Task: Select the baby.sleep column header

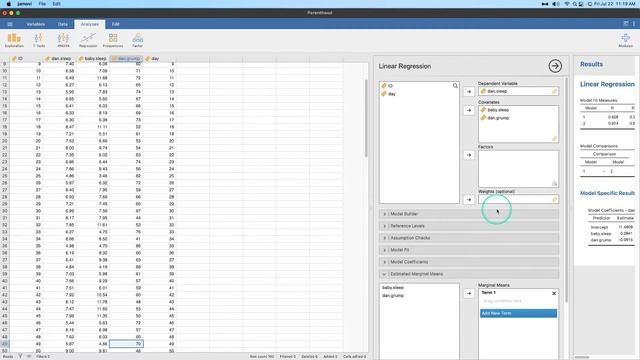Action: coord(93,59)
